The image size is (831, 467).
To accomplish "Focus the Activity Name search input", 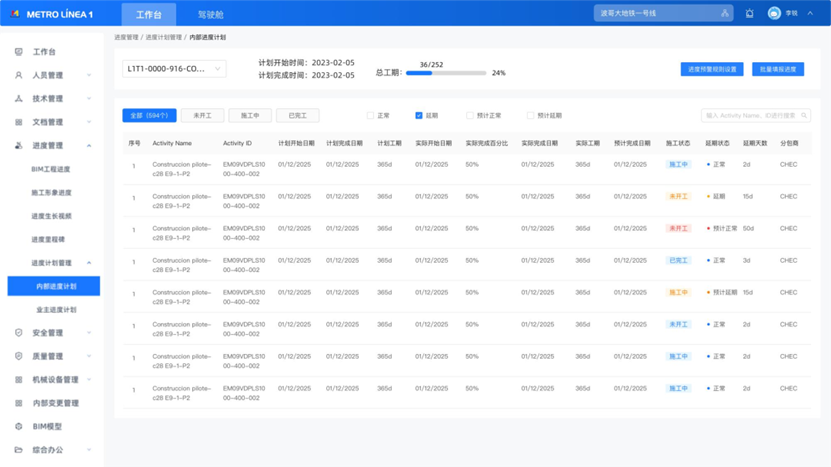I will point(756,116).
